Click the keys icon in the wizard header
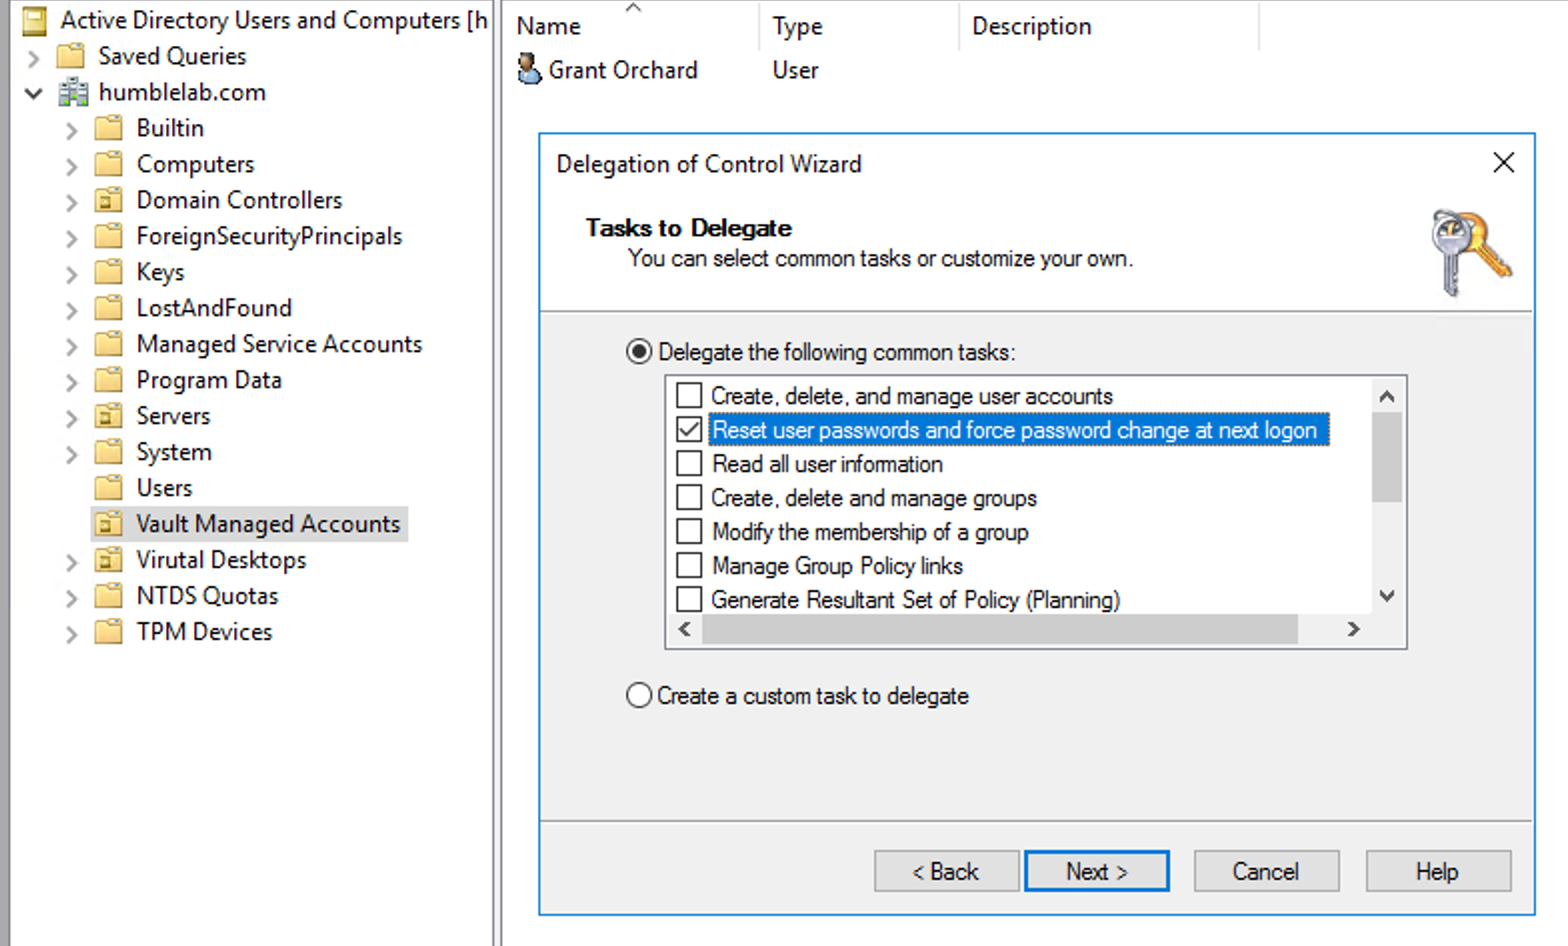The image size is (1568, 946). coord(1470,252)
